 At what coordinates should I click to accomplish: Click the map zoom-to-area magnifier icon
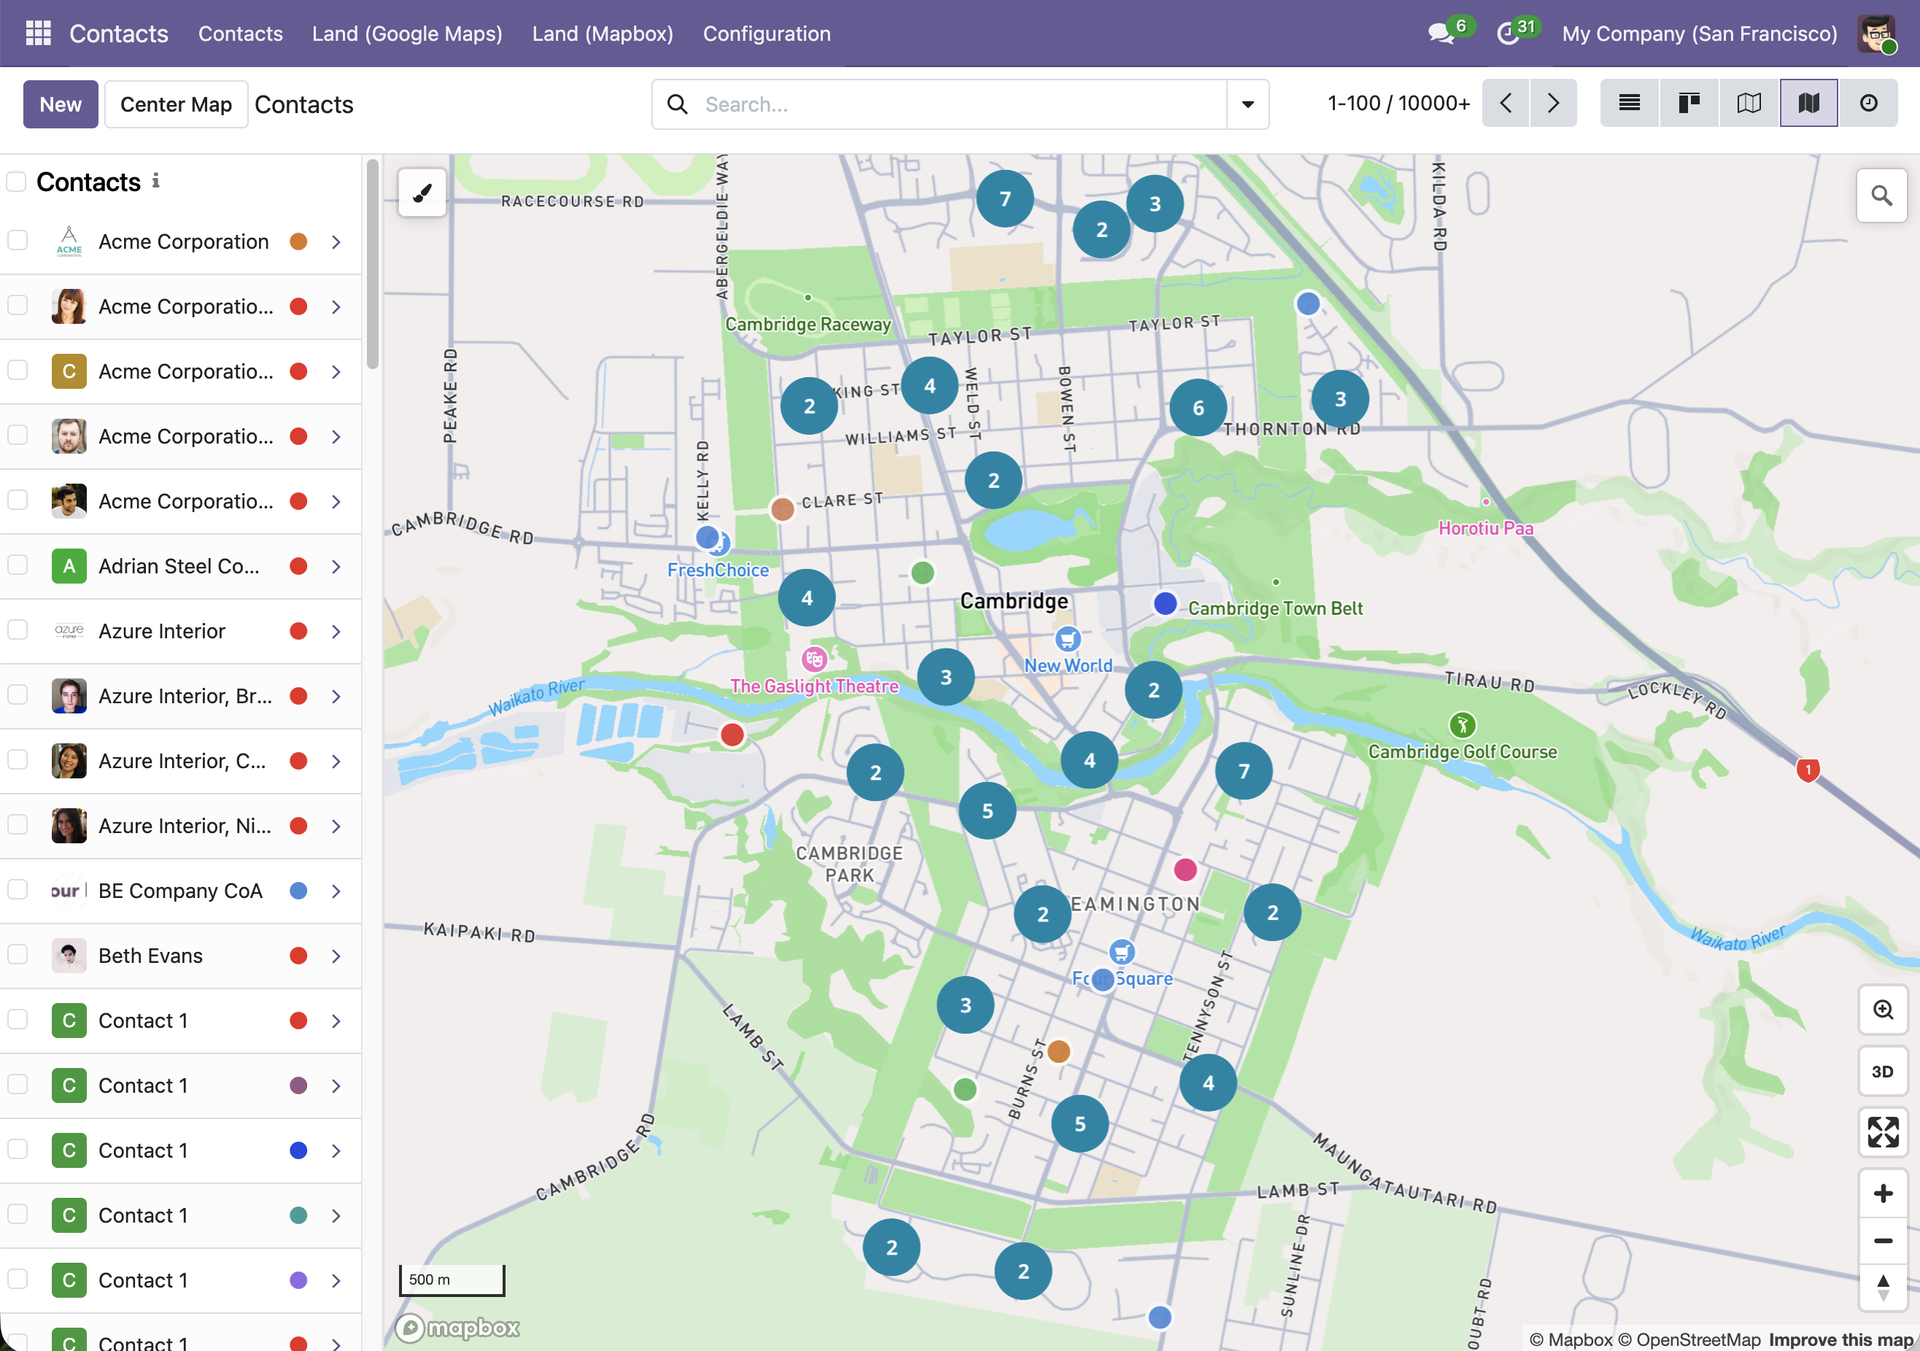point(1883,1010)
